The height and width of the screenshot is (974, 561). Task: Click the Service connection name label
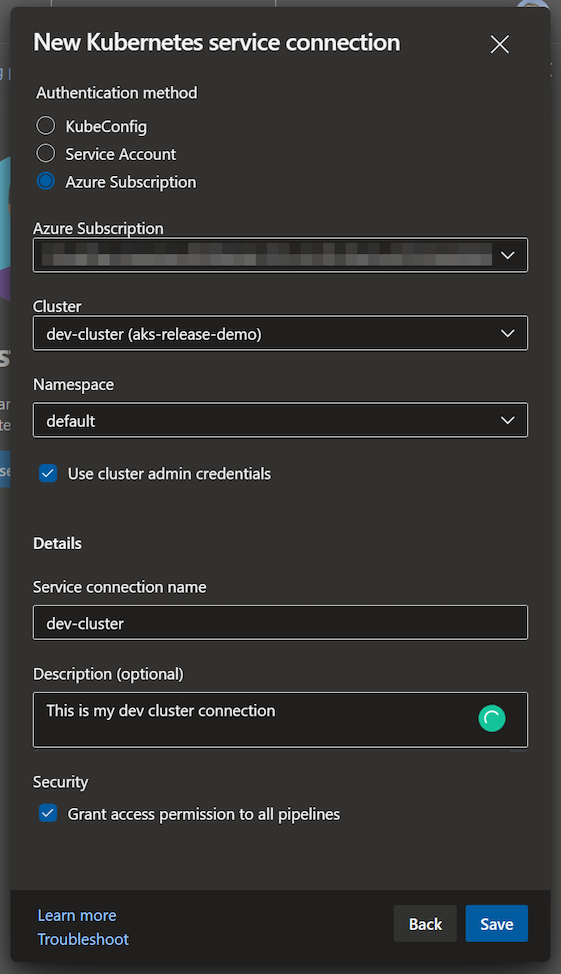pos(119,587)
